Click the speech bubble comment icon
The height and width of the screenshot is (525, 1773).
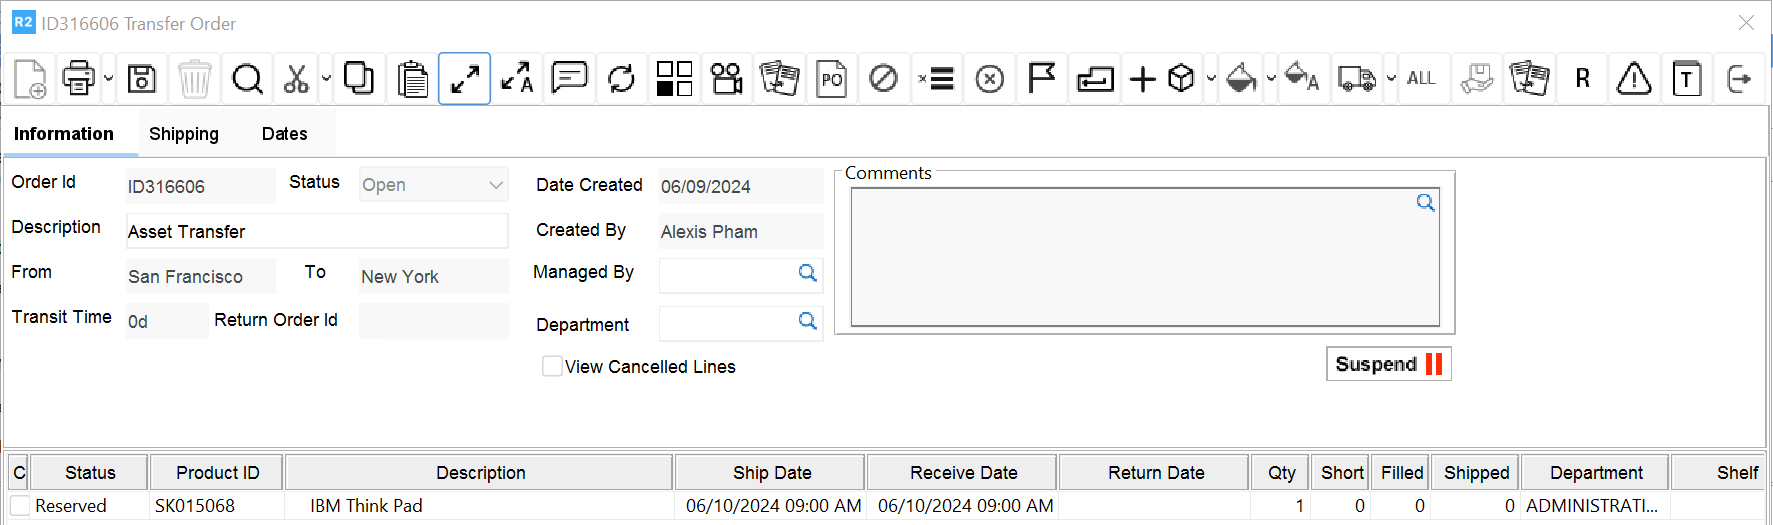tap(569, 78)
